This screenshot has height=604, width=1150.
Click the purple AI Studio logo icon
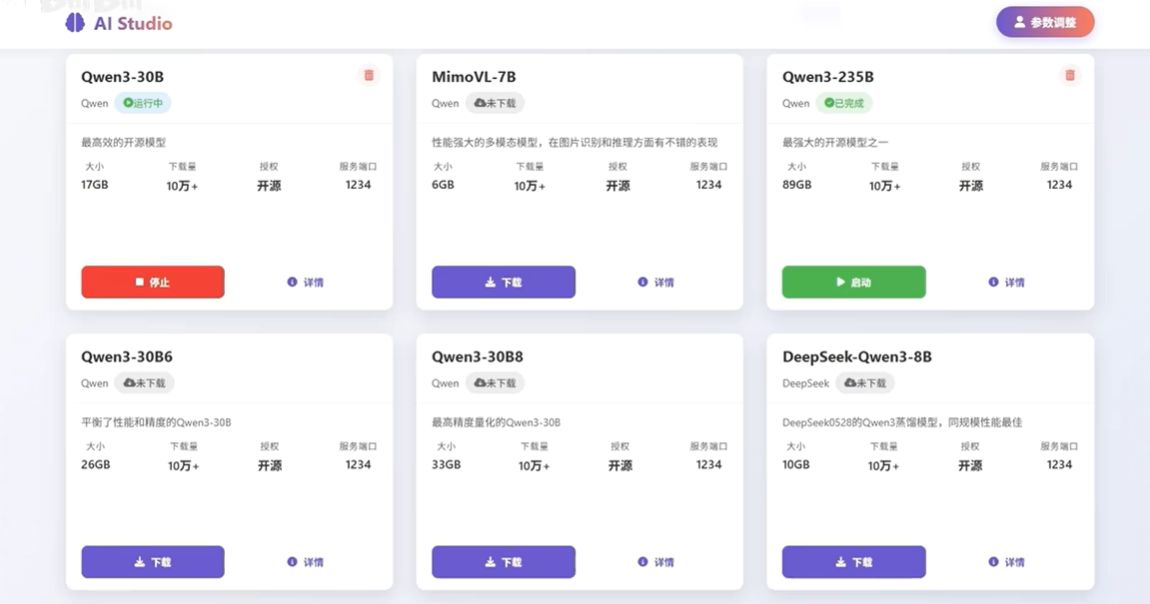tap(76, 22)
